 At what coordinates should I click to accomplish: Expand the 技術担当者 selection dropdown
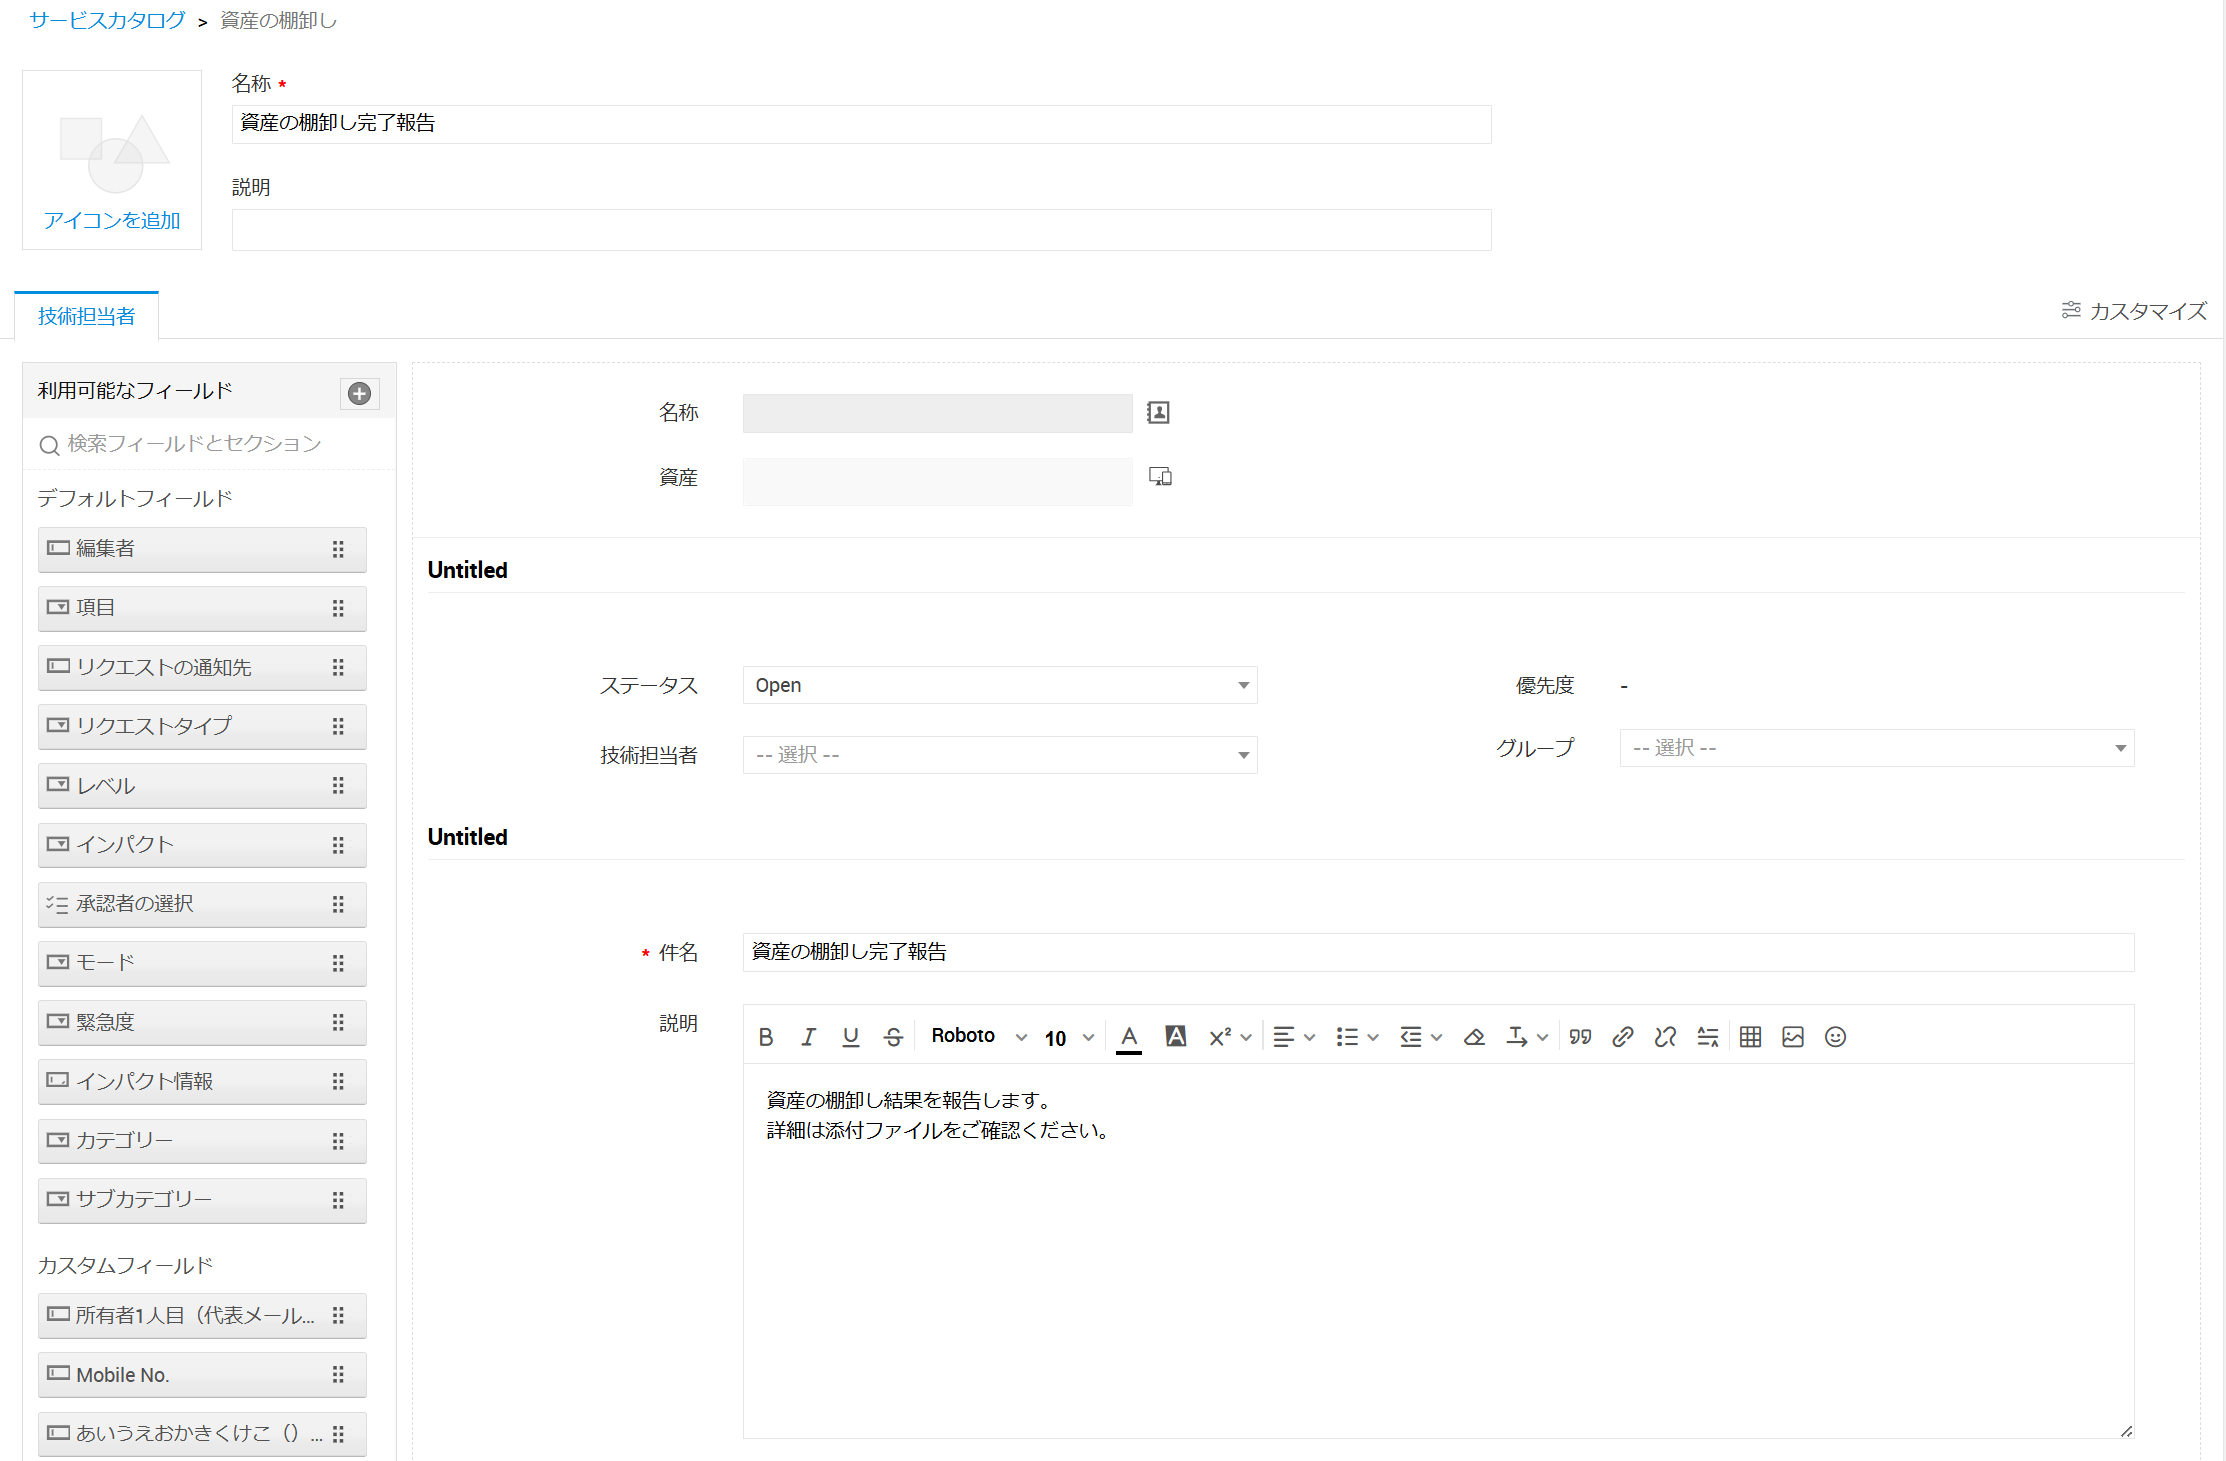pos(999,755)
